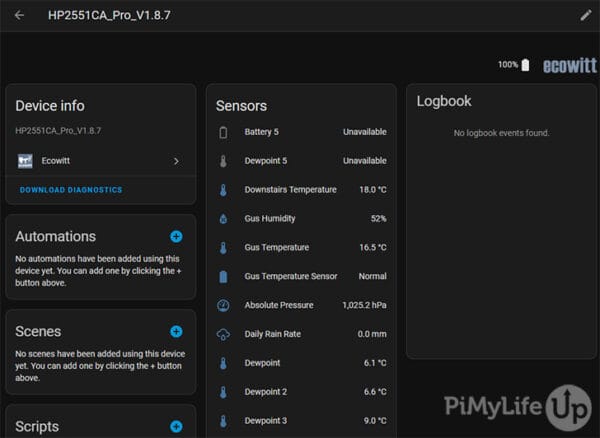Image resolution: width=600 pixels, height=438 pixels.
Task: Expand the Ecowitt integration chevron
Action: click(x=176, y=160)
